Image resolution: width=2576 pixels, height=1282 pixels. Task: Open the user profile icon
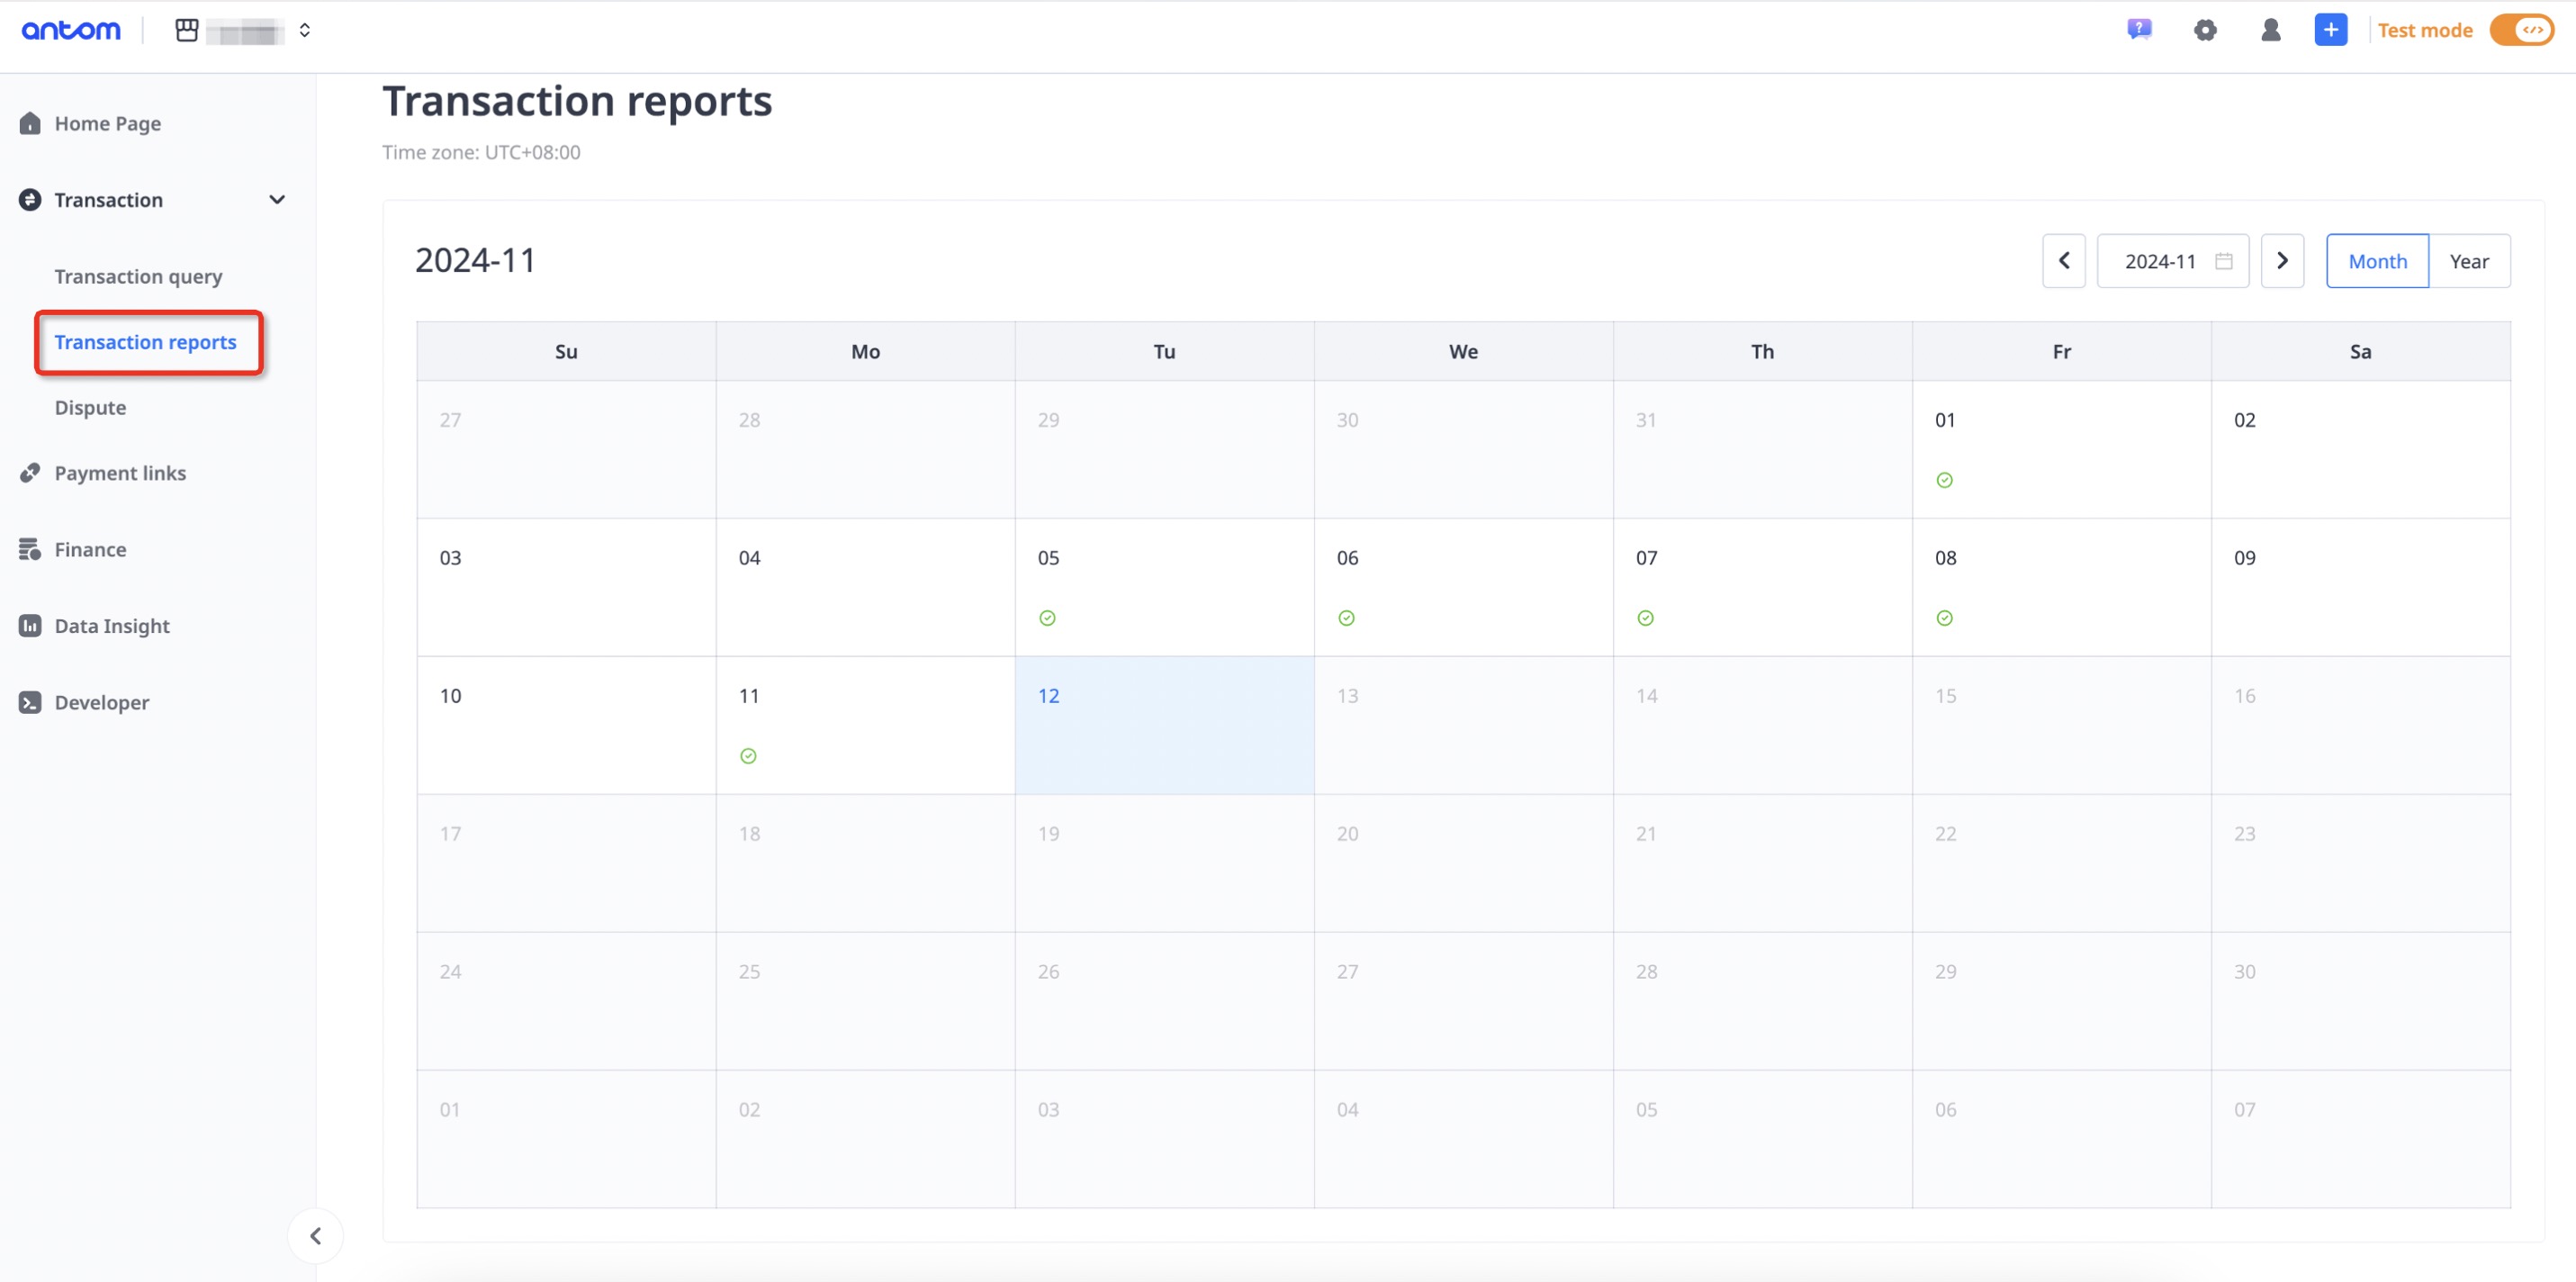[x=2270, y=30]
